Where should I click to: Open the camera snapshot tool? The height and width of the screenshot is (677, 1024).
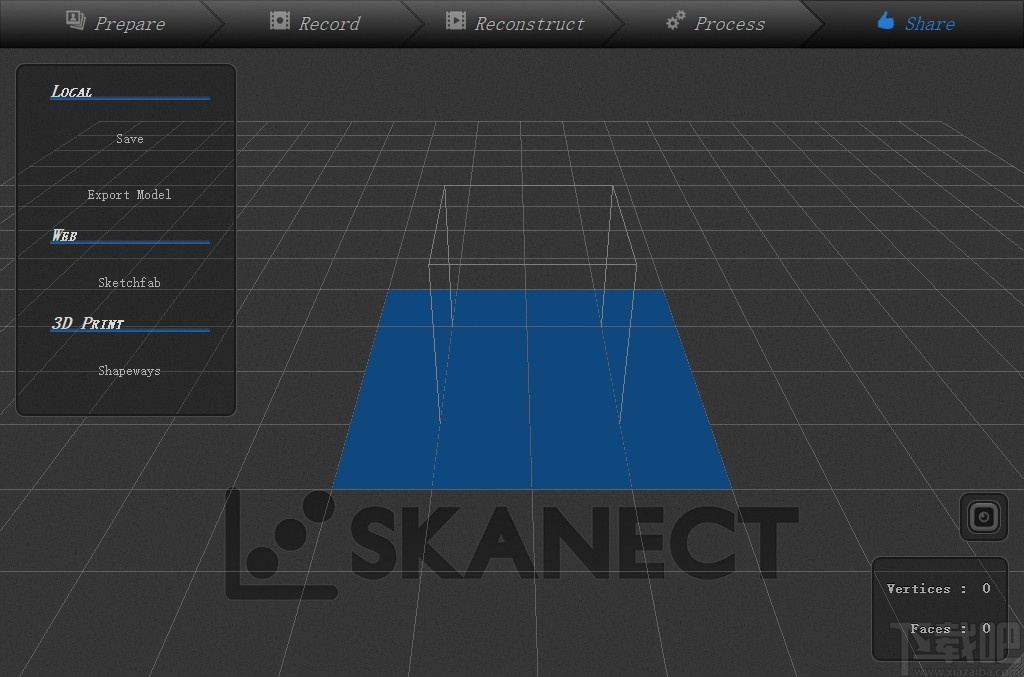983,517
